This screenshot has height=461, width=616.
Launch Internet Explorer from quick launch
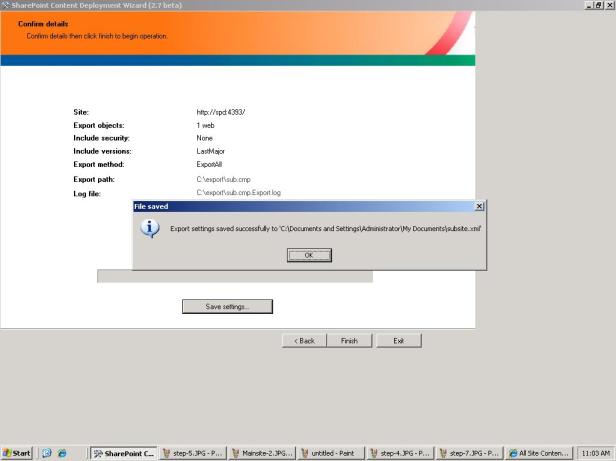click(61, 453)
